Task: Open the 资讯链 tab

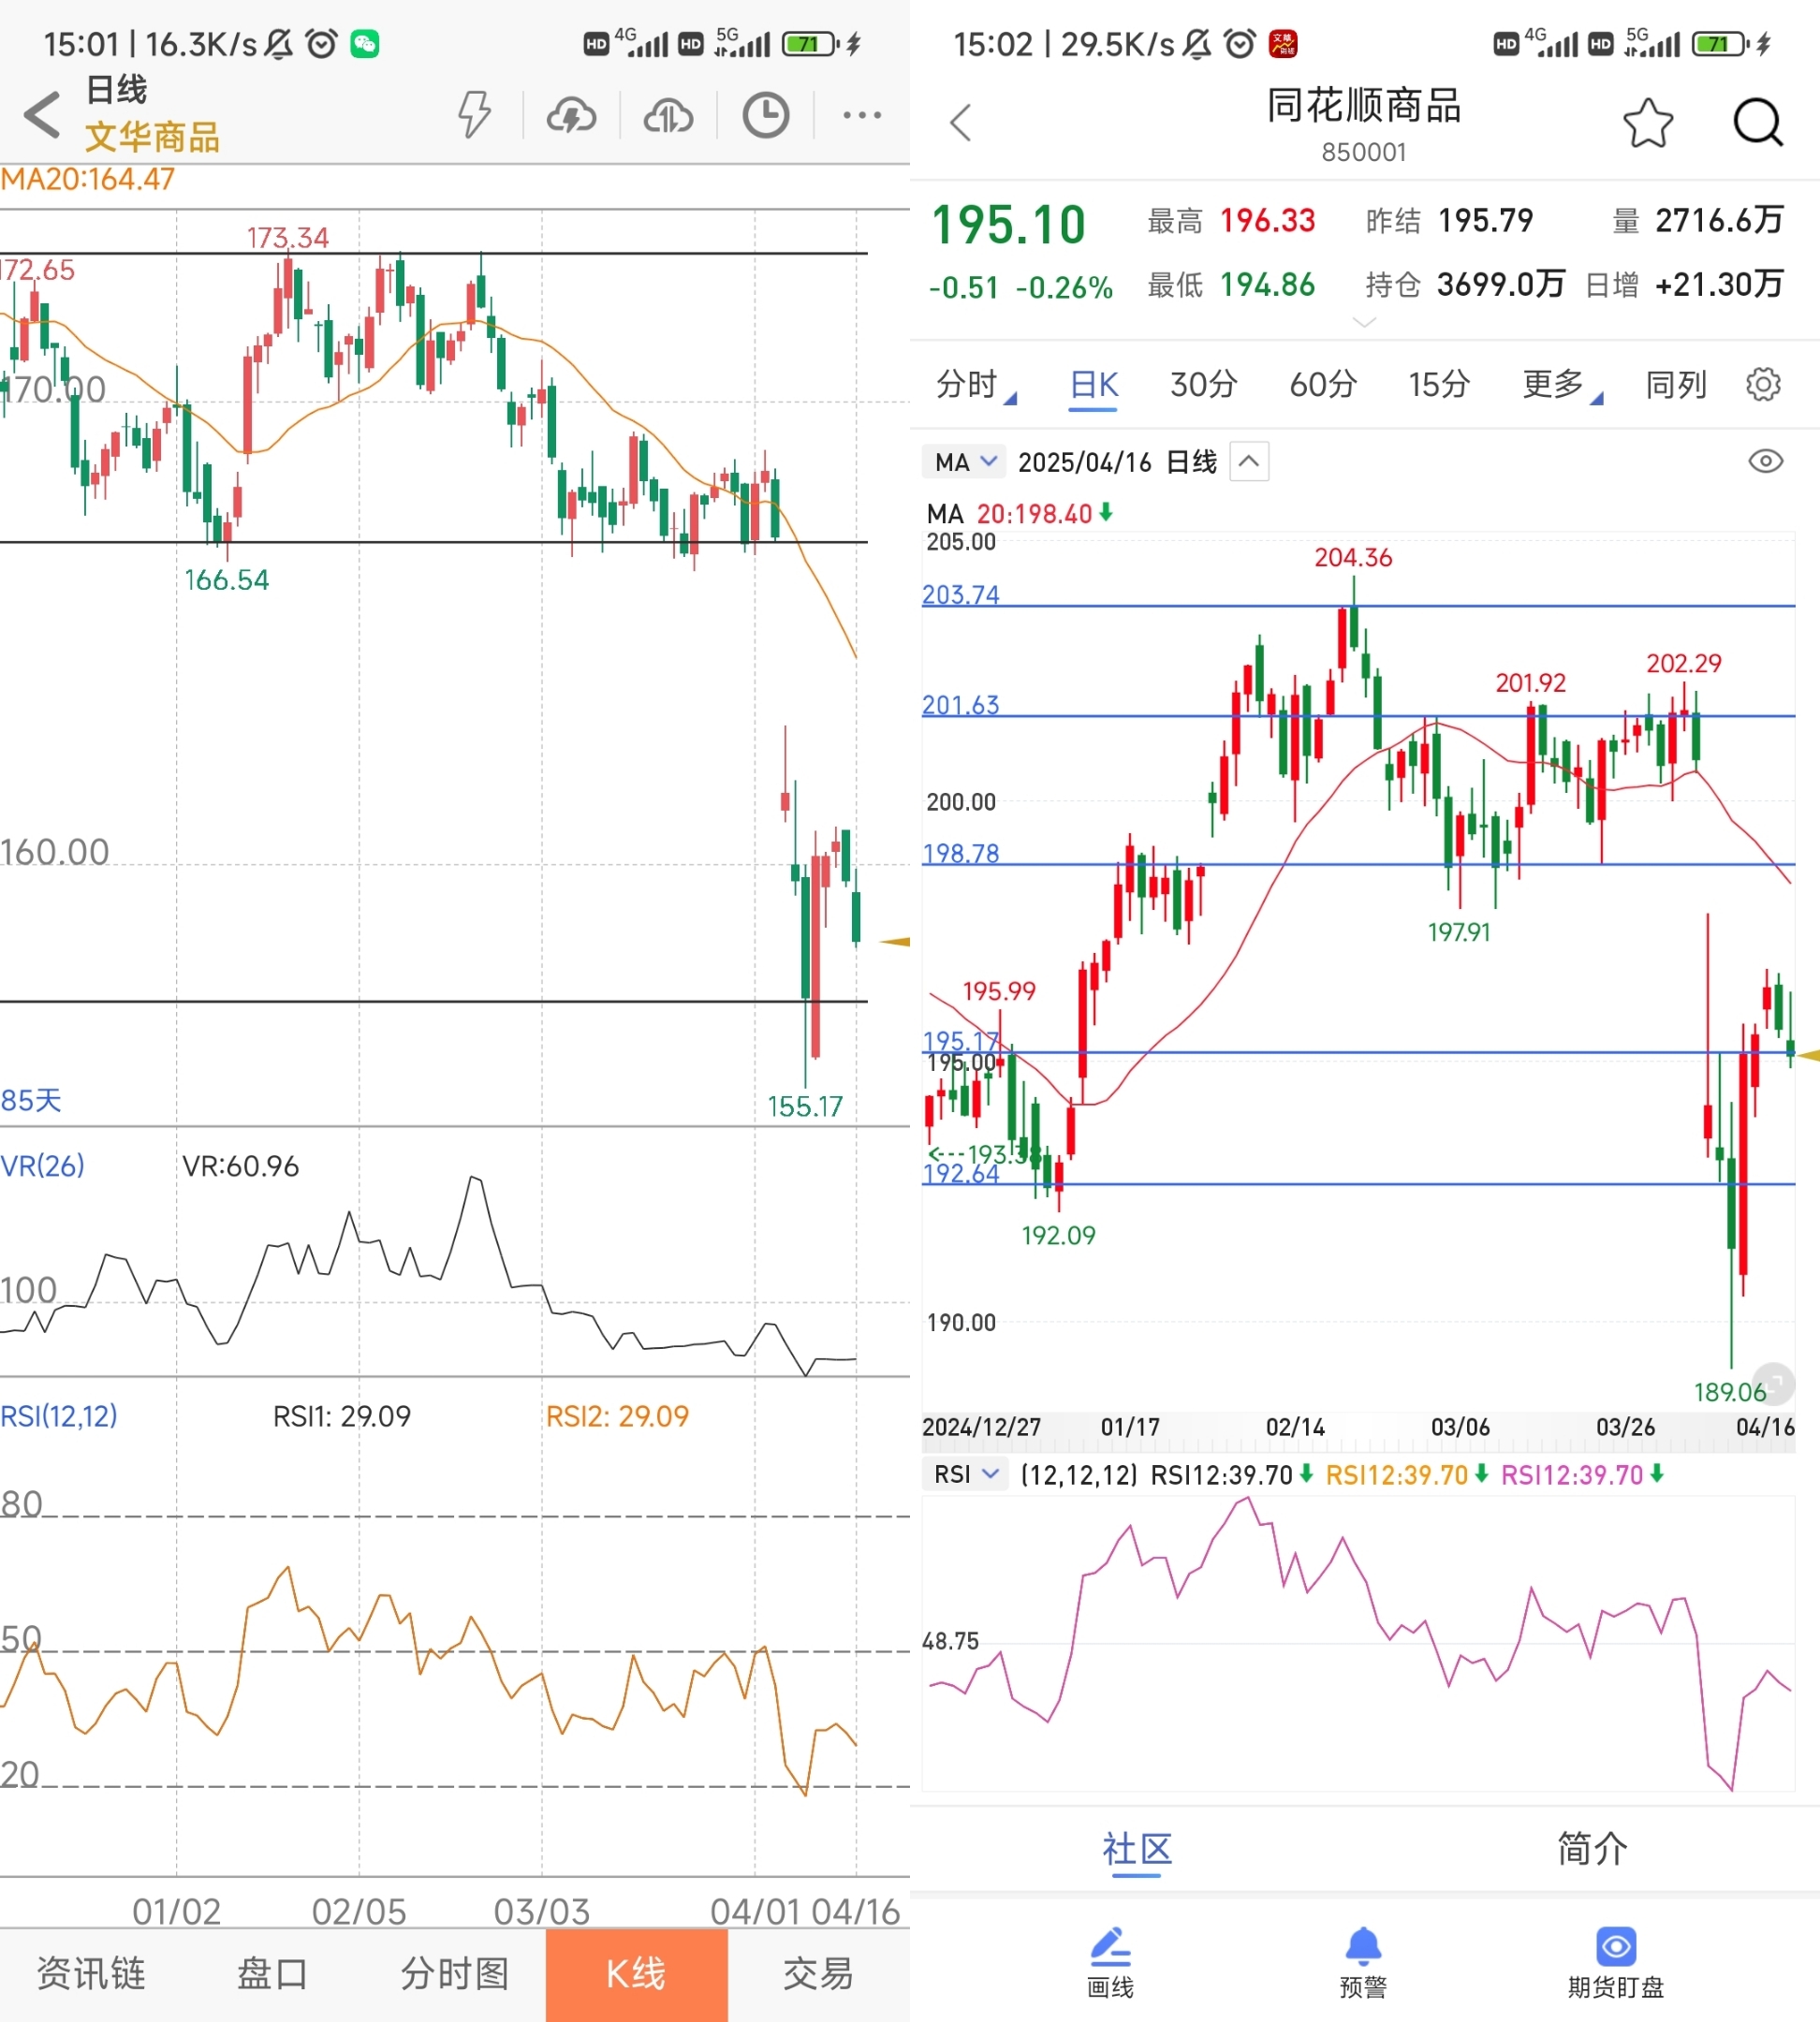Action: pos(91,1974)
